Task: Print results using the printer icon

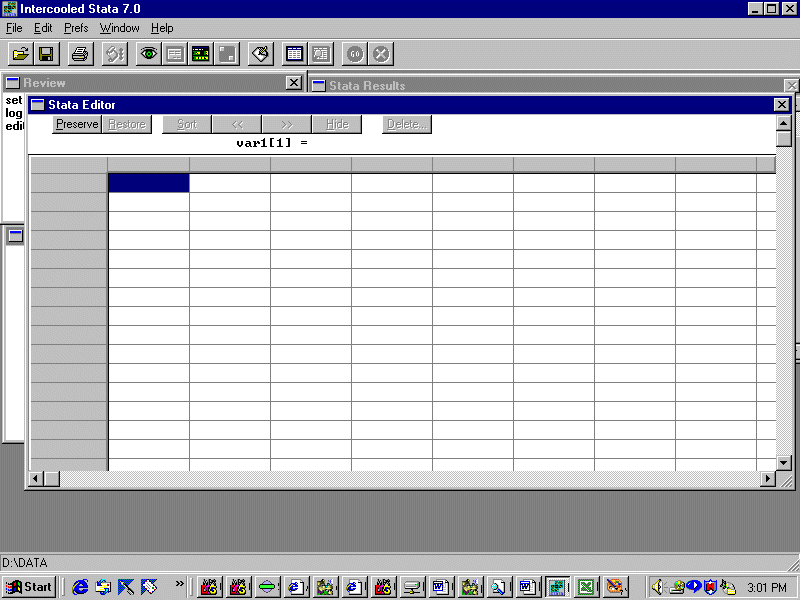Action: (x=81, y=53)
